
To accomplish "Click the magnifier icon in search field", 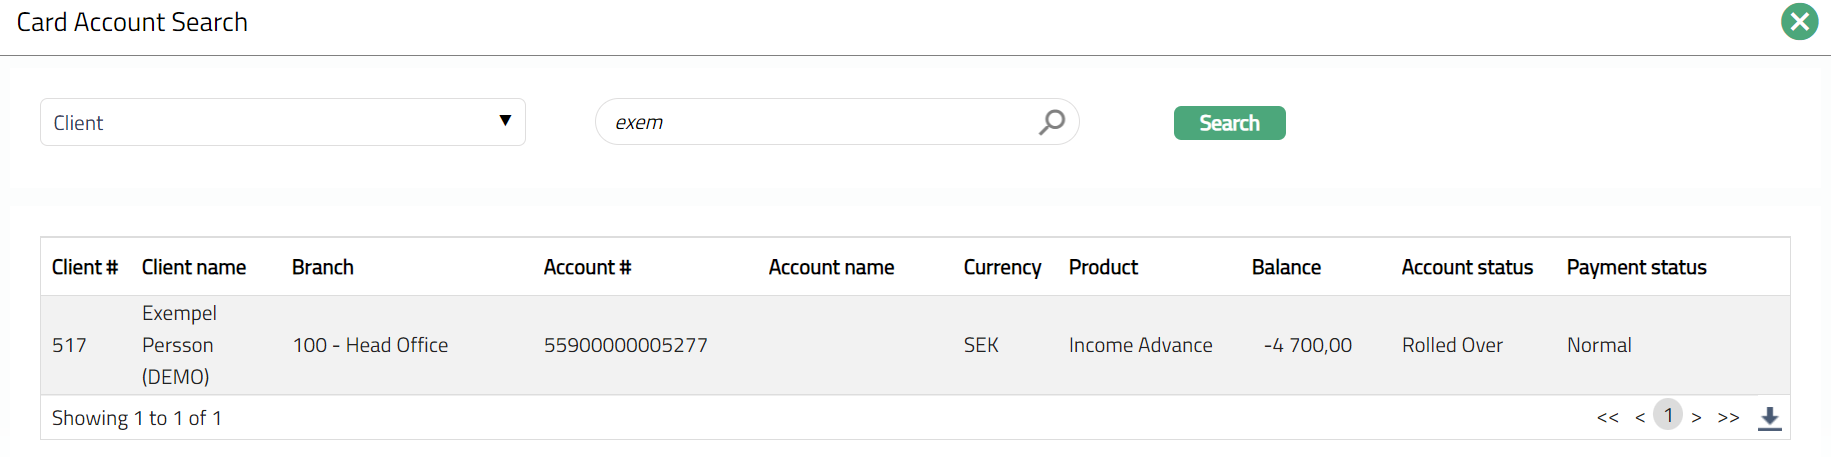I will tap(1051, 122).
